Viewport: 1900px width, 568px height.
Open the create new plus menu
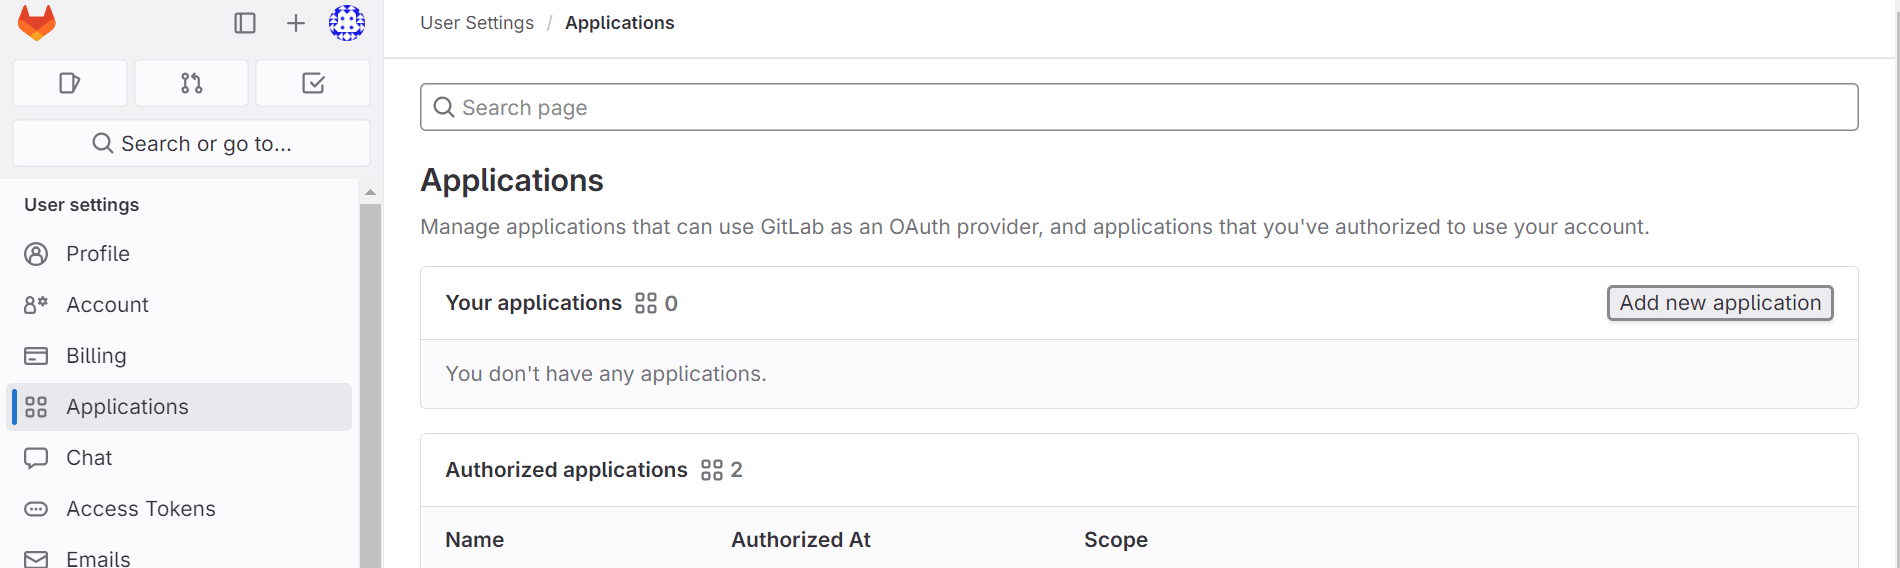click(x=296, y=23)
